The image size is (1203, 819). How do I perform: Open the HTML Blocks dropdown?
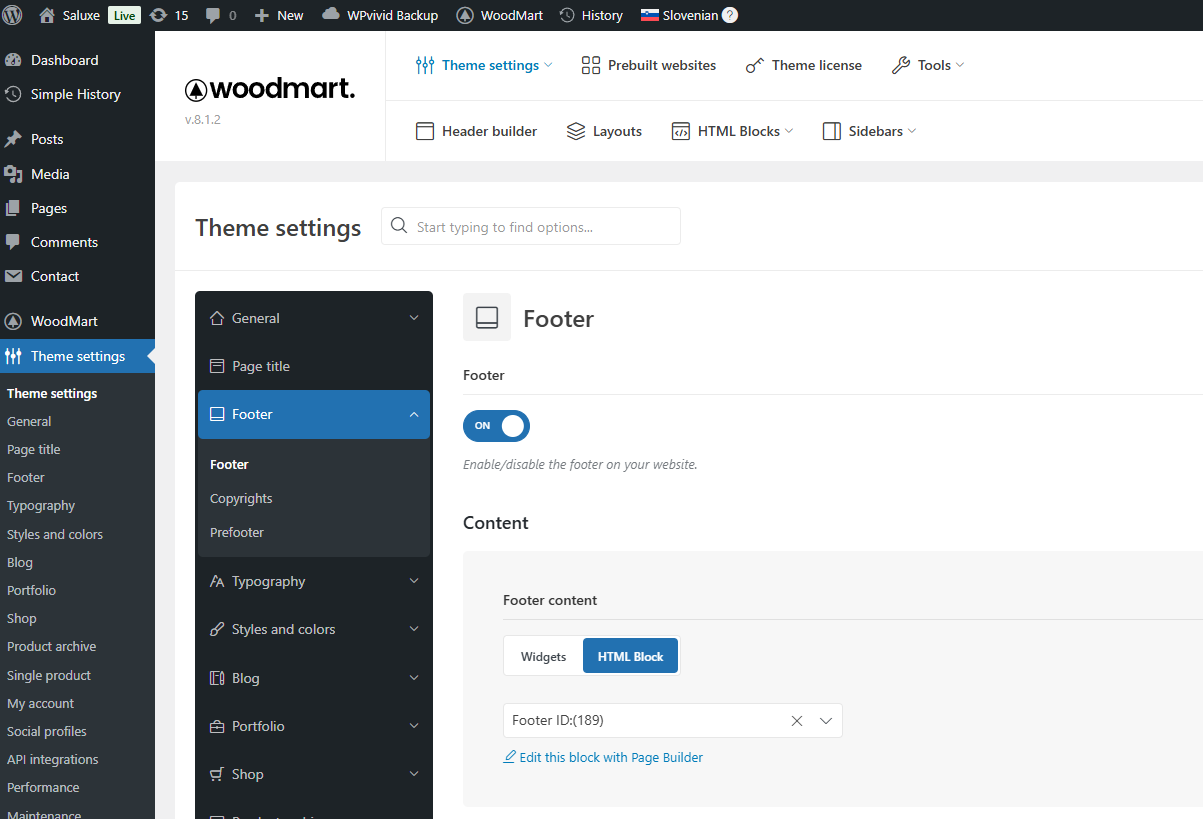[x=732, y=131]
